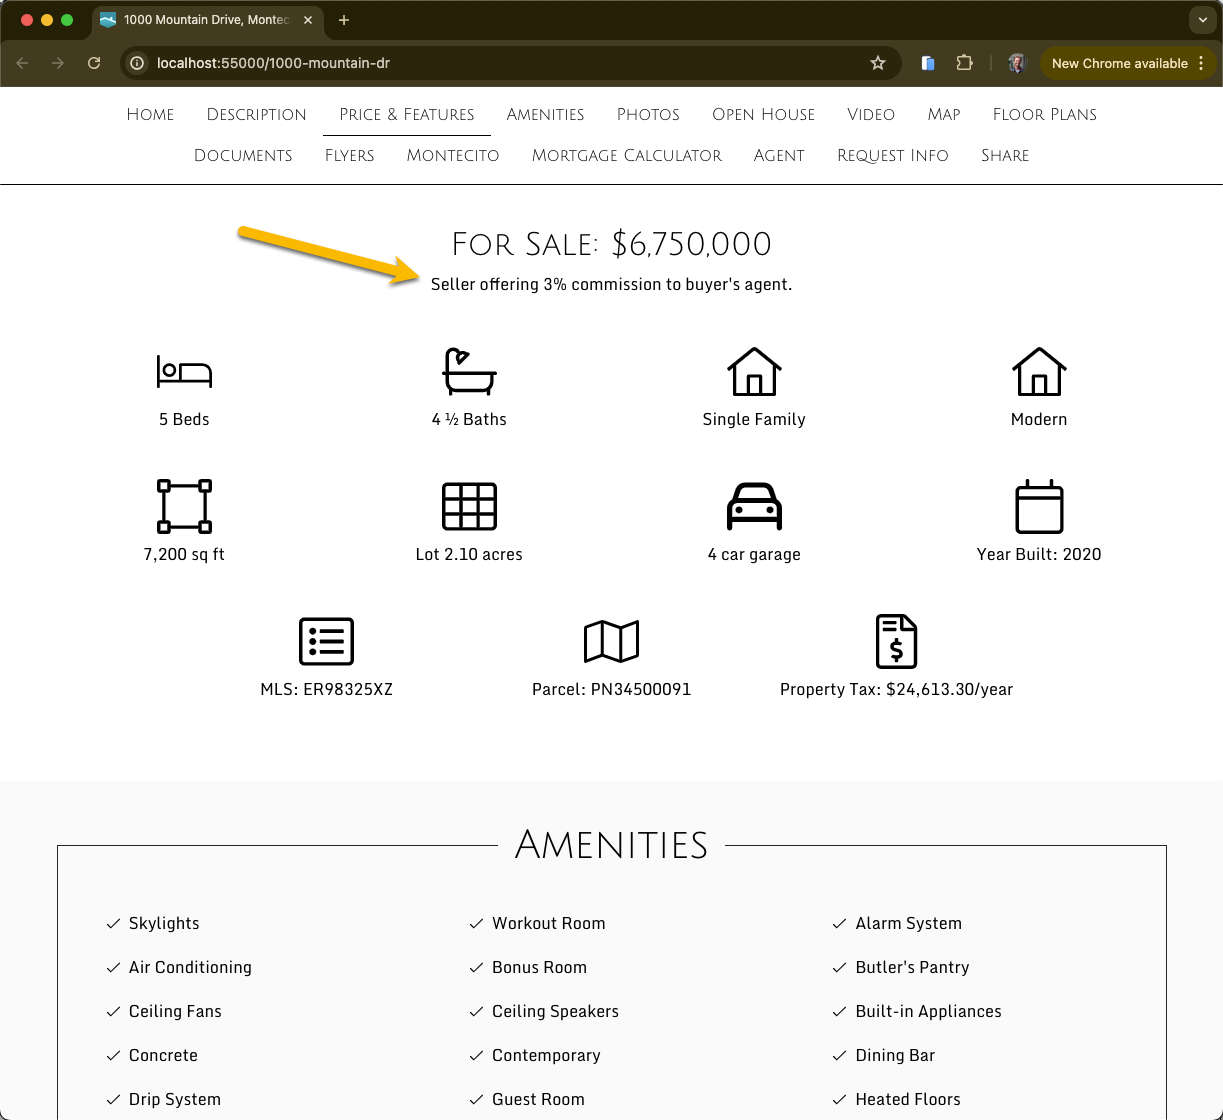Open the Mortgage Calculator
This screenshot has width=1223, height=1120.
pyautogui.click(x=626, y=155)
